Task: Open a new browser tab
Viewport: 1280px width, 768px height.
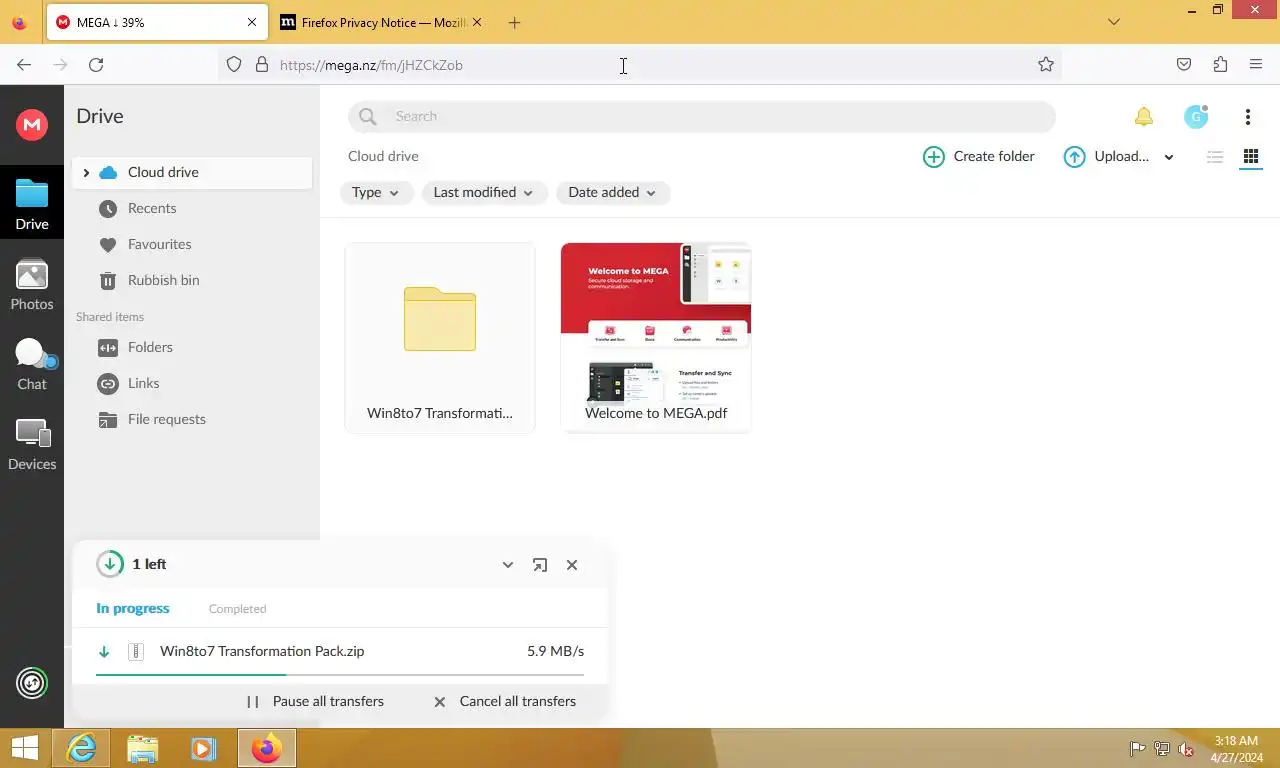Action: (514, 22)
